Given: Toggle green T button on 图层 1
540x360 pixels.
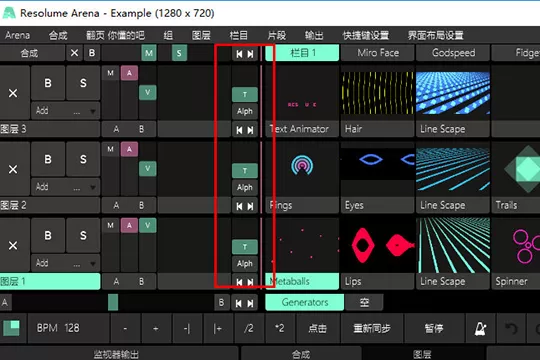Looking at the screenshot, I should pyautogui.click(x=245, y=247).
